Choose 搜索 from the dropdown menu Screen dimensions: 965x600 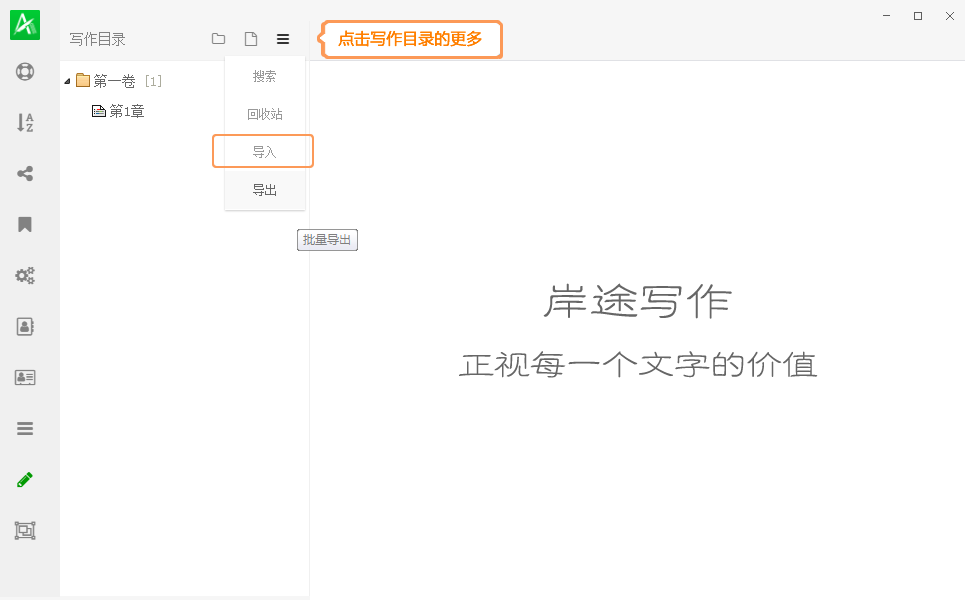[265, 76]
